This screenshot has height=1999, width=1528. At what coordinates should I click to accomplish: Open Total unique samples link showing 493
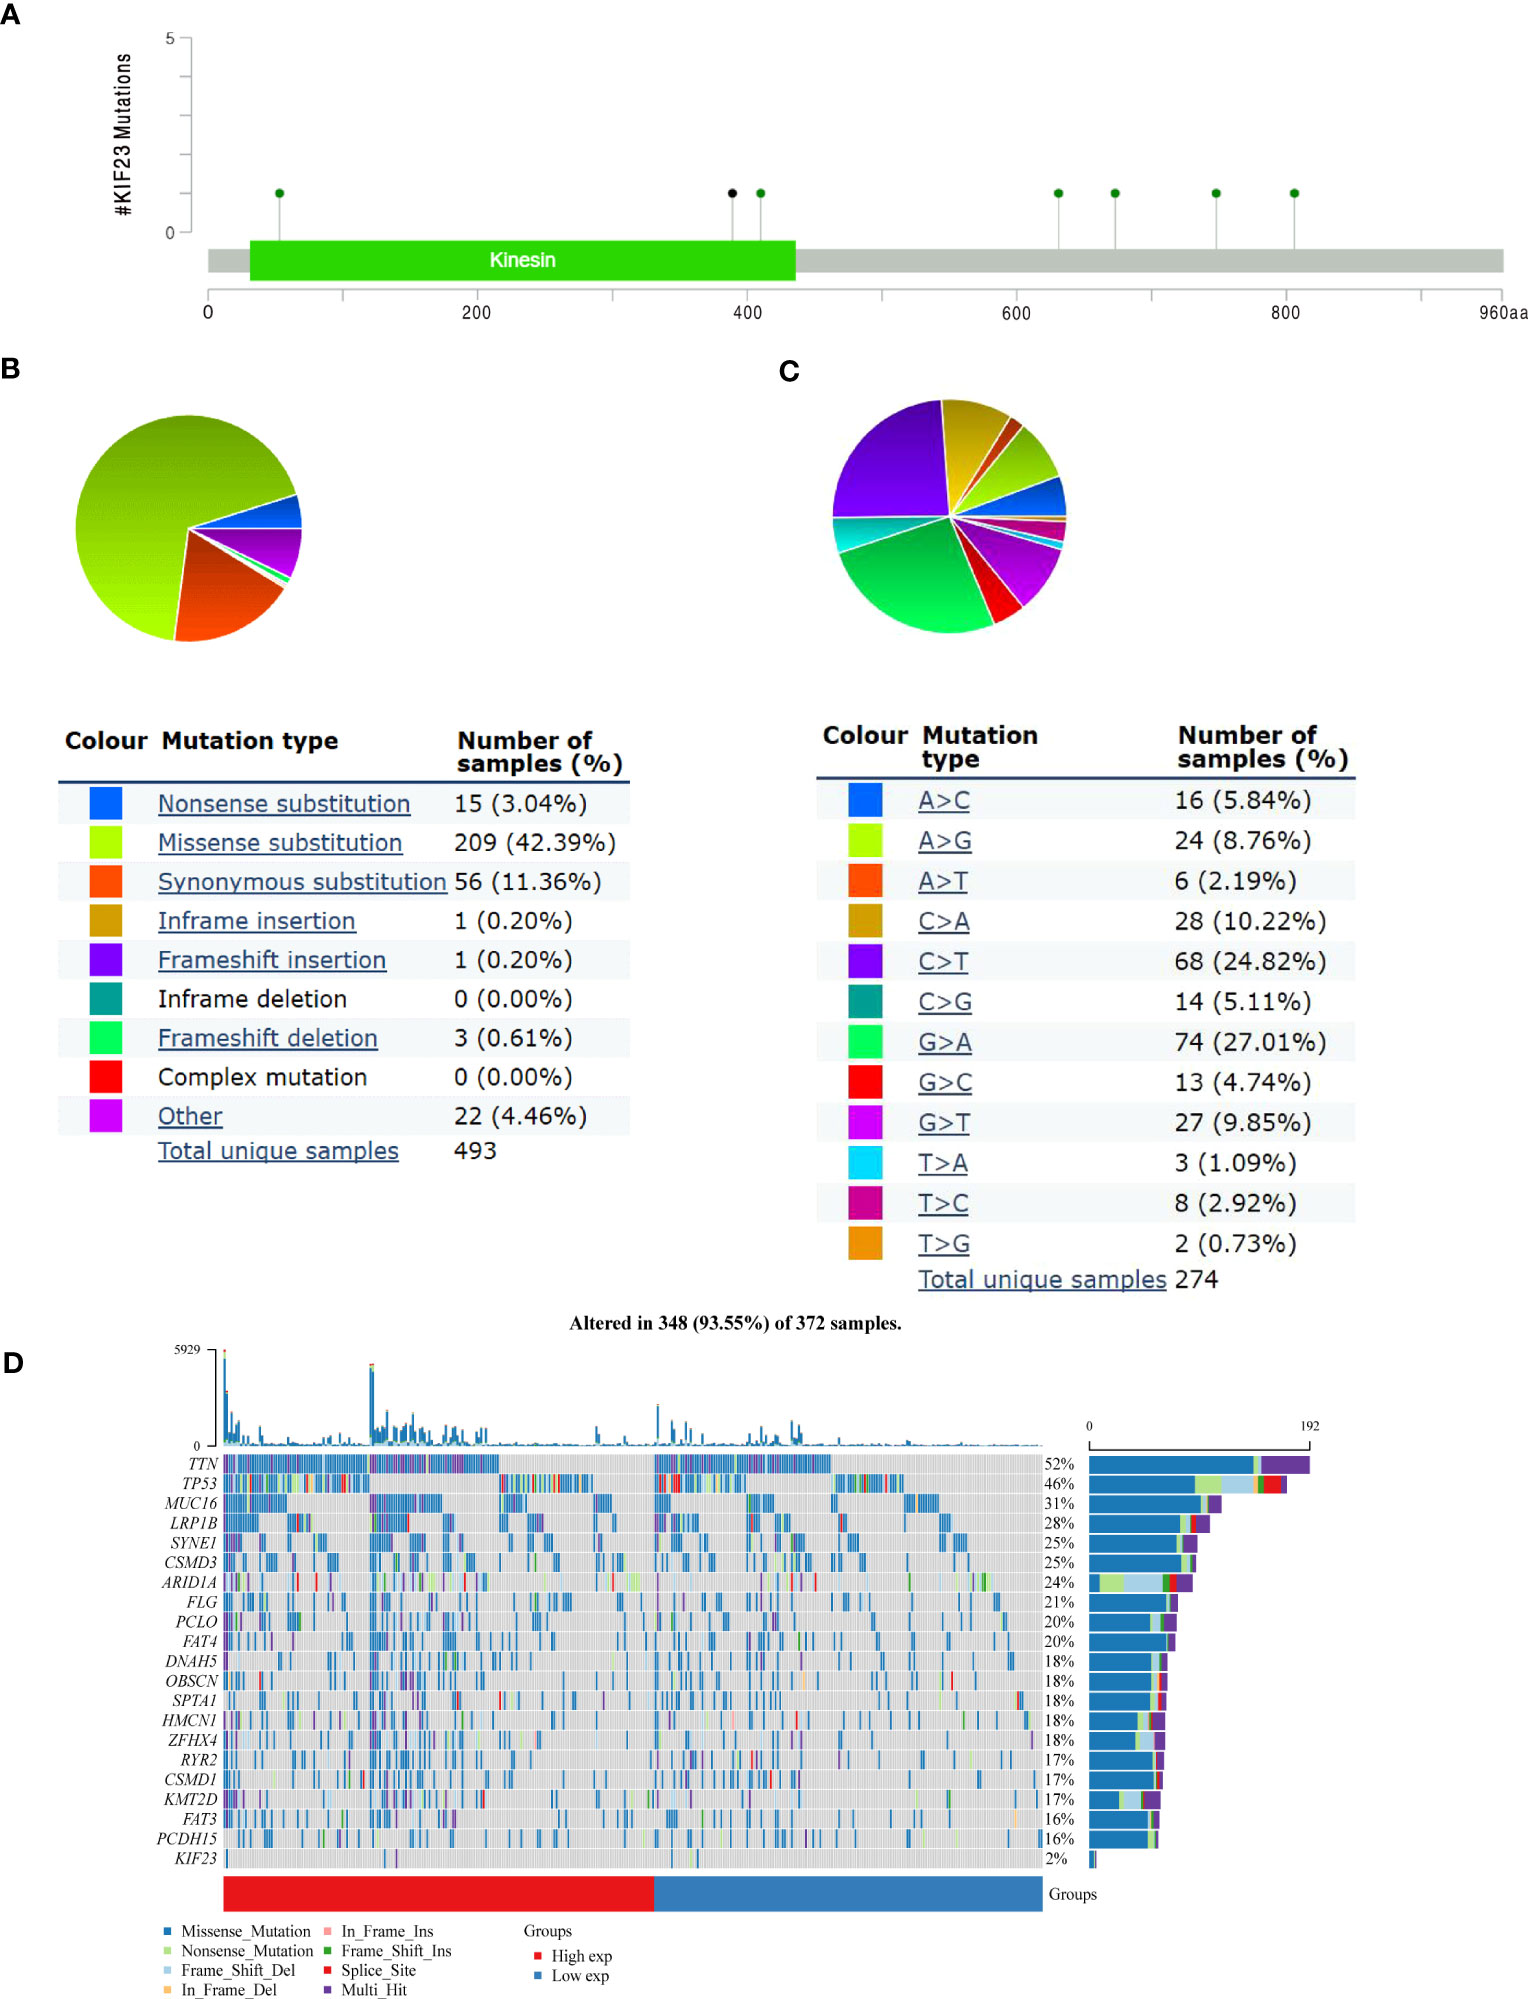[278, 1151]
